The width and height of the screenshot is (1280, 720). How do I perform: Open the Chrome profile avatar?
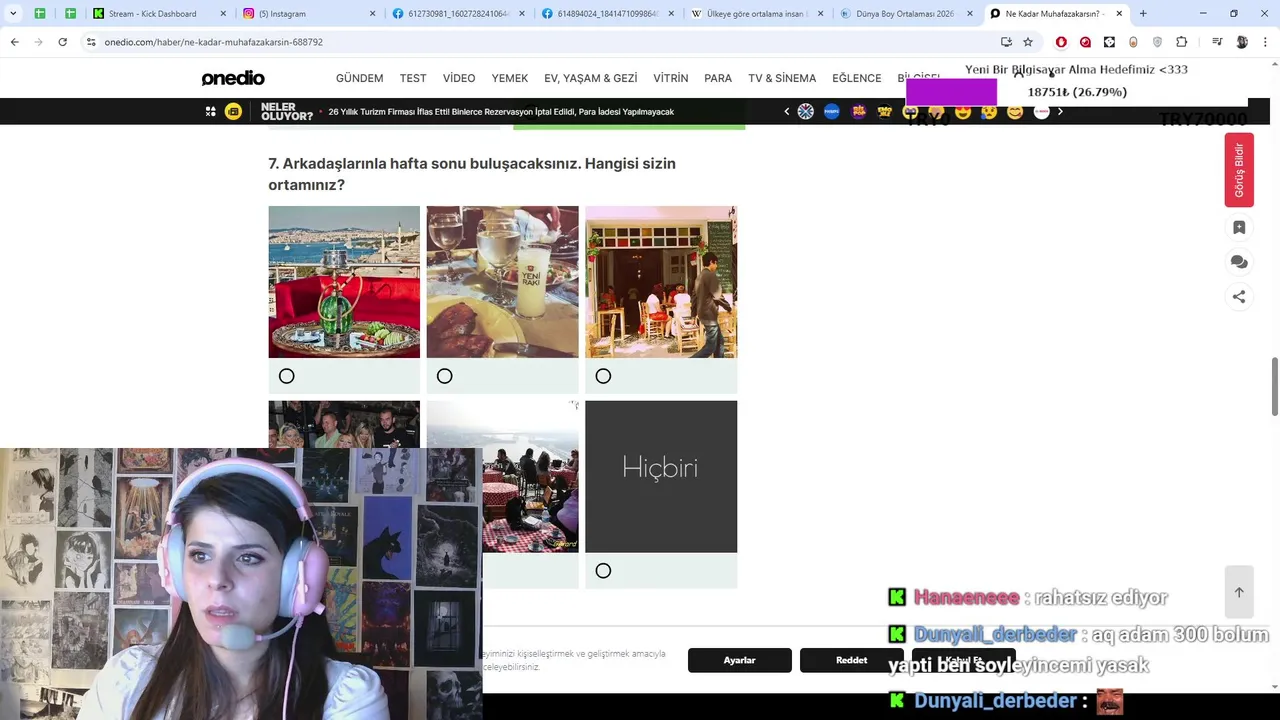pos(1242,42)
